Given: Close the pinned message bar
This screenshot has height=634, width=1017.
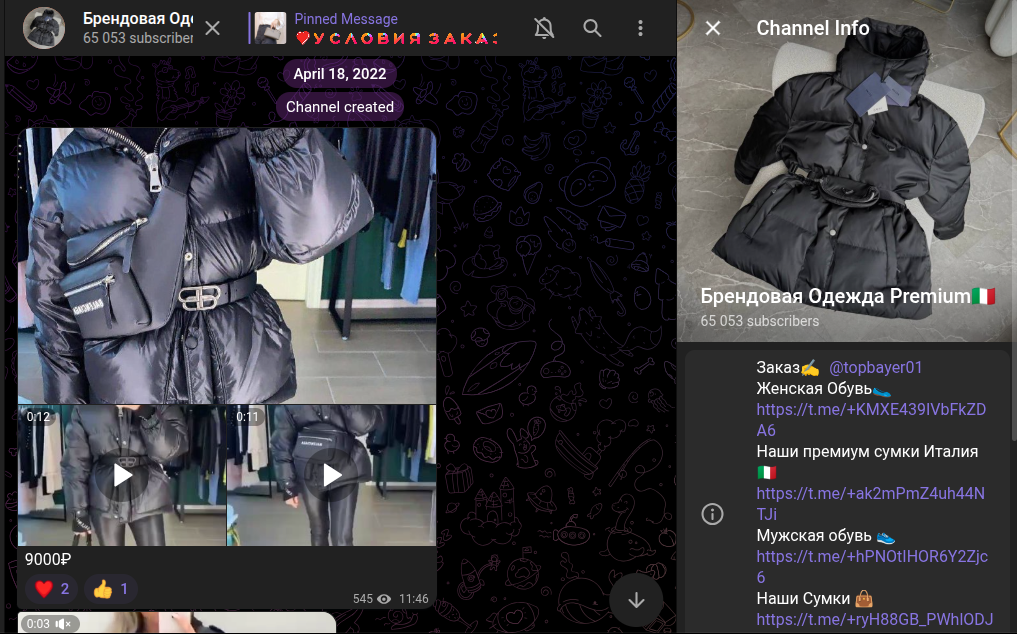Looking at the screenshot, I should coord(213,28).
